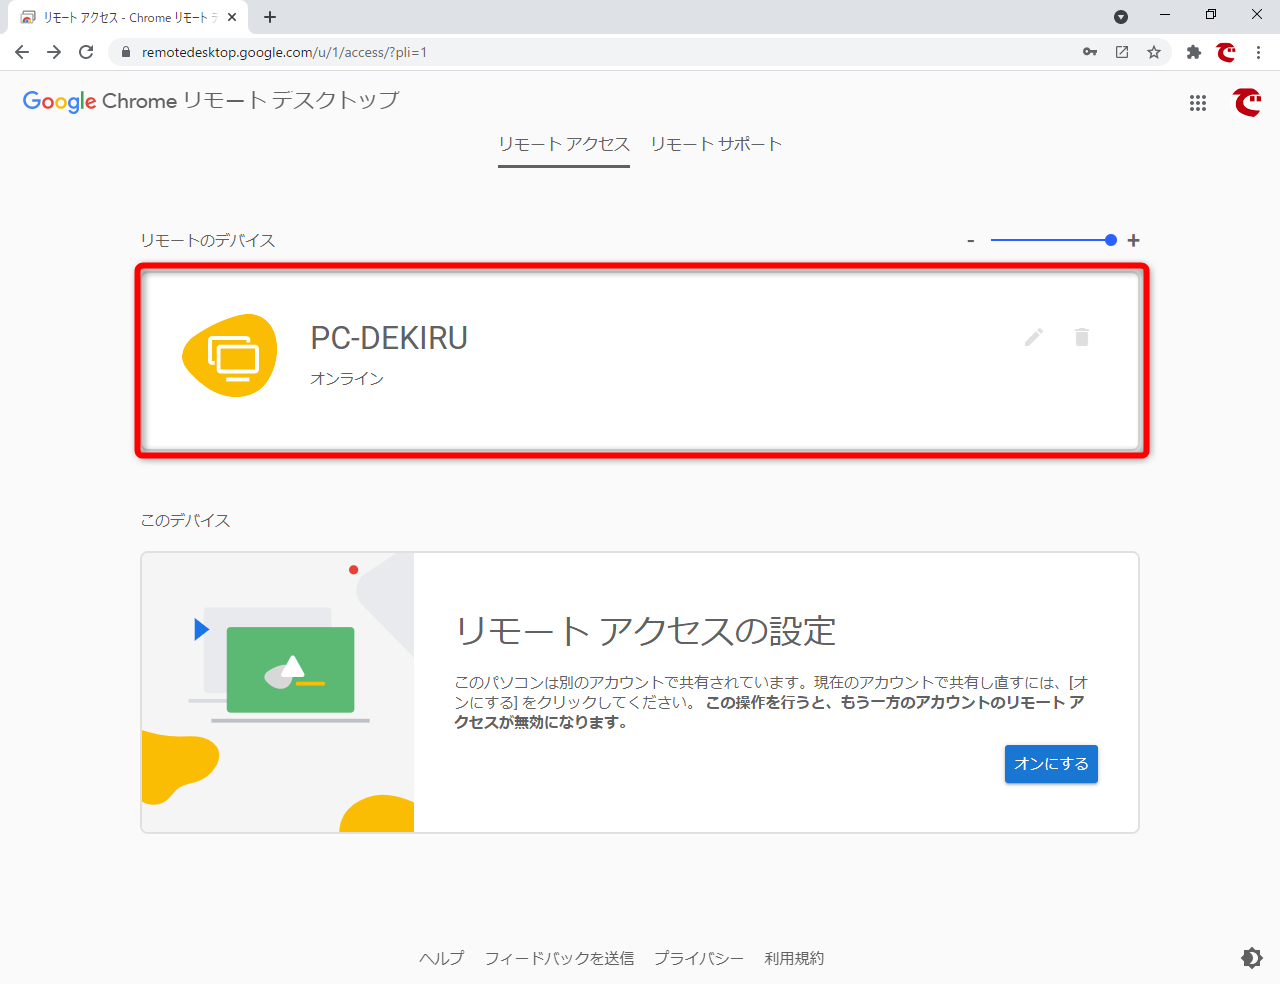Click the device size slider track

pyautogui.click(x=1048, y=240)
